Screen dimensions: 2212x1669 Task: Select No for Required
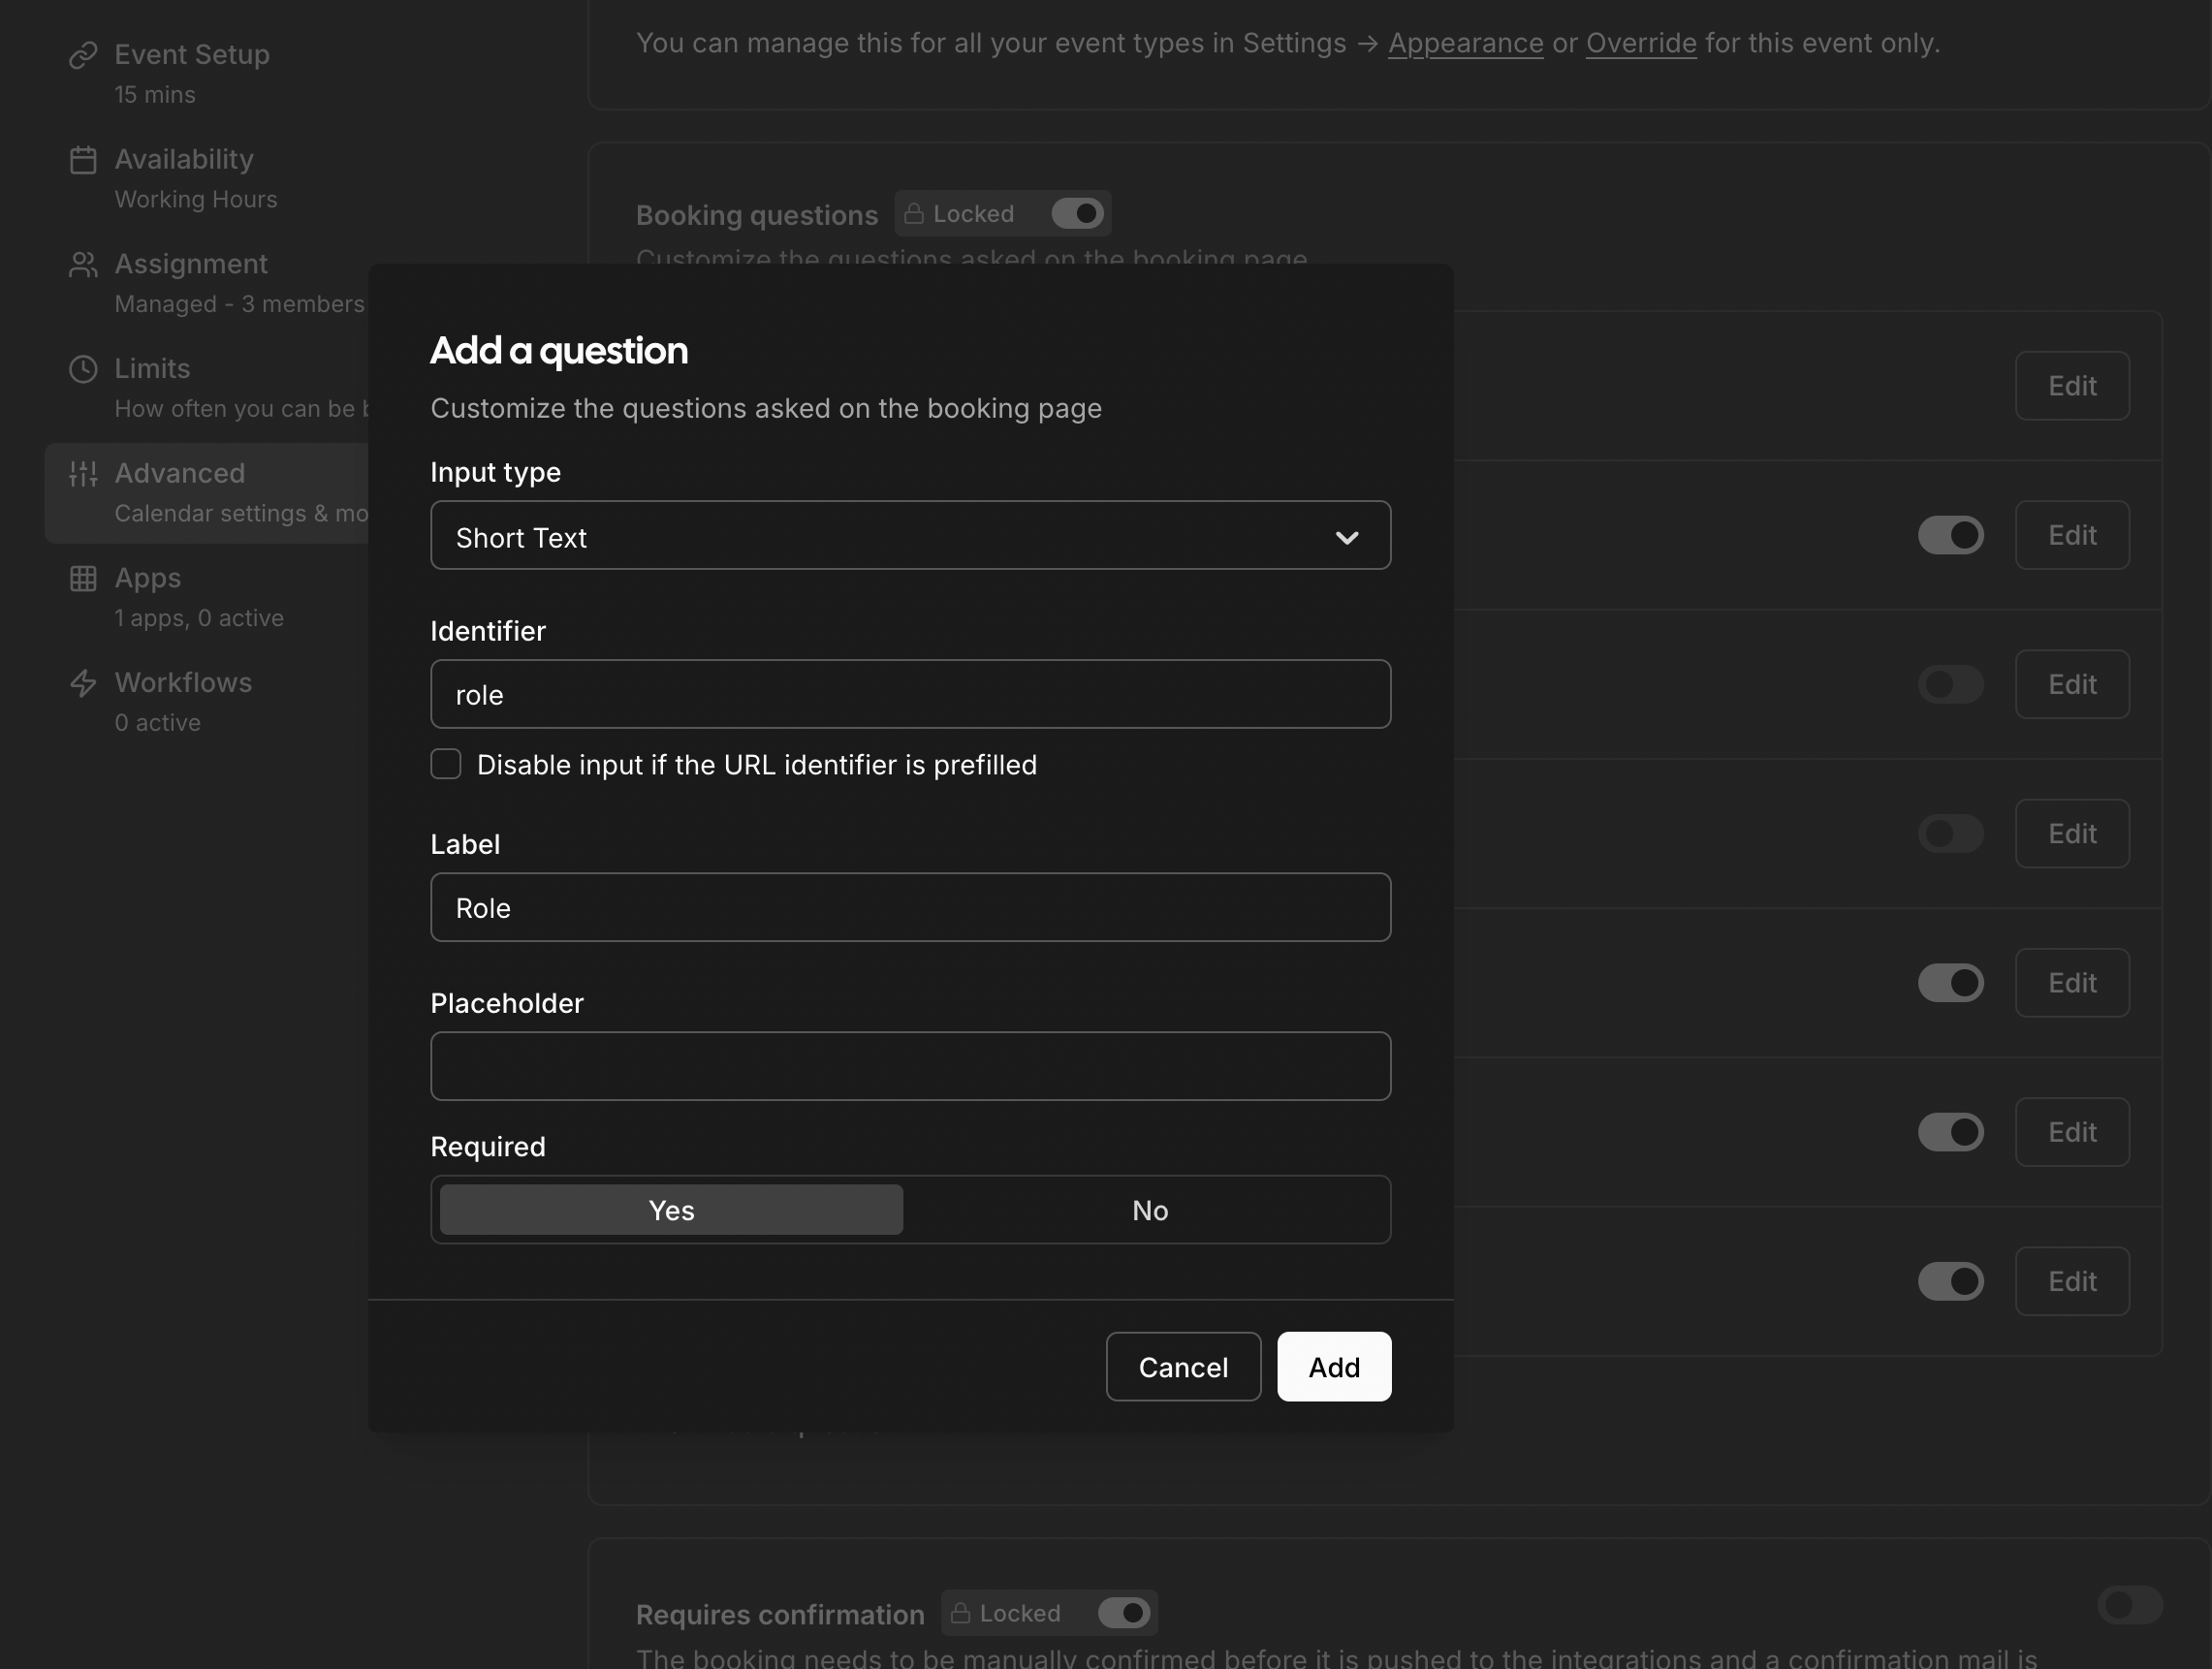pyautogui.click(x=1149, y=1210)
